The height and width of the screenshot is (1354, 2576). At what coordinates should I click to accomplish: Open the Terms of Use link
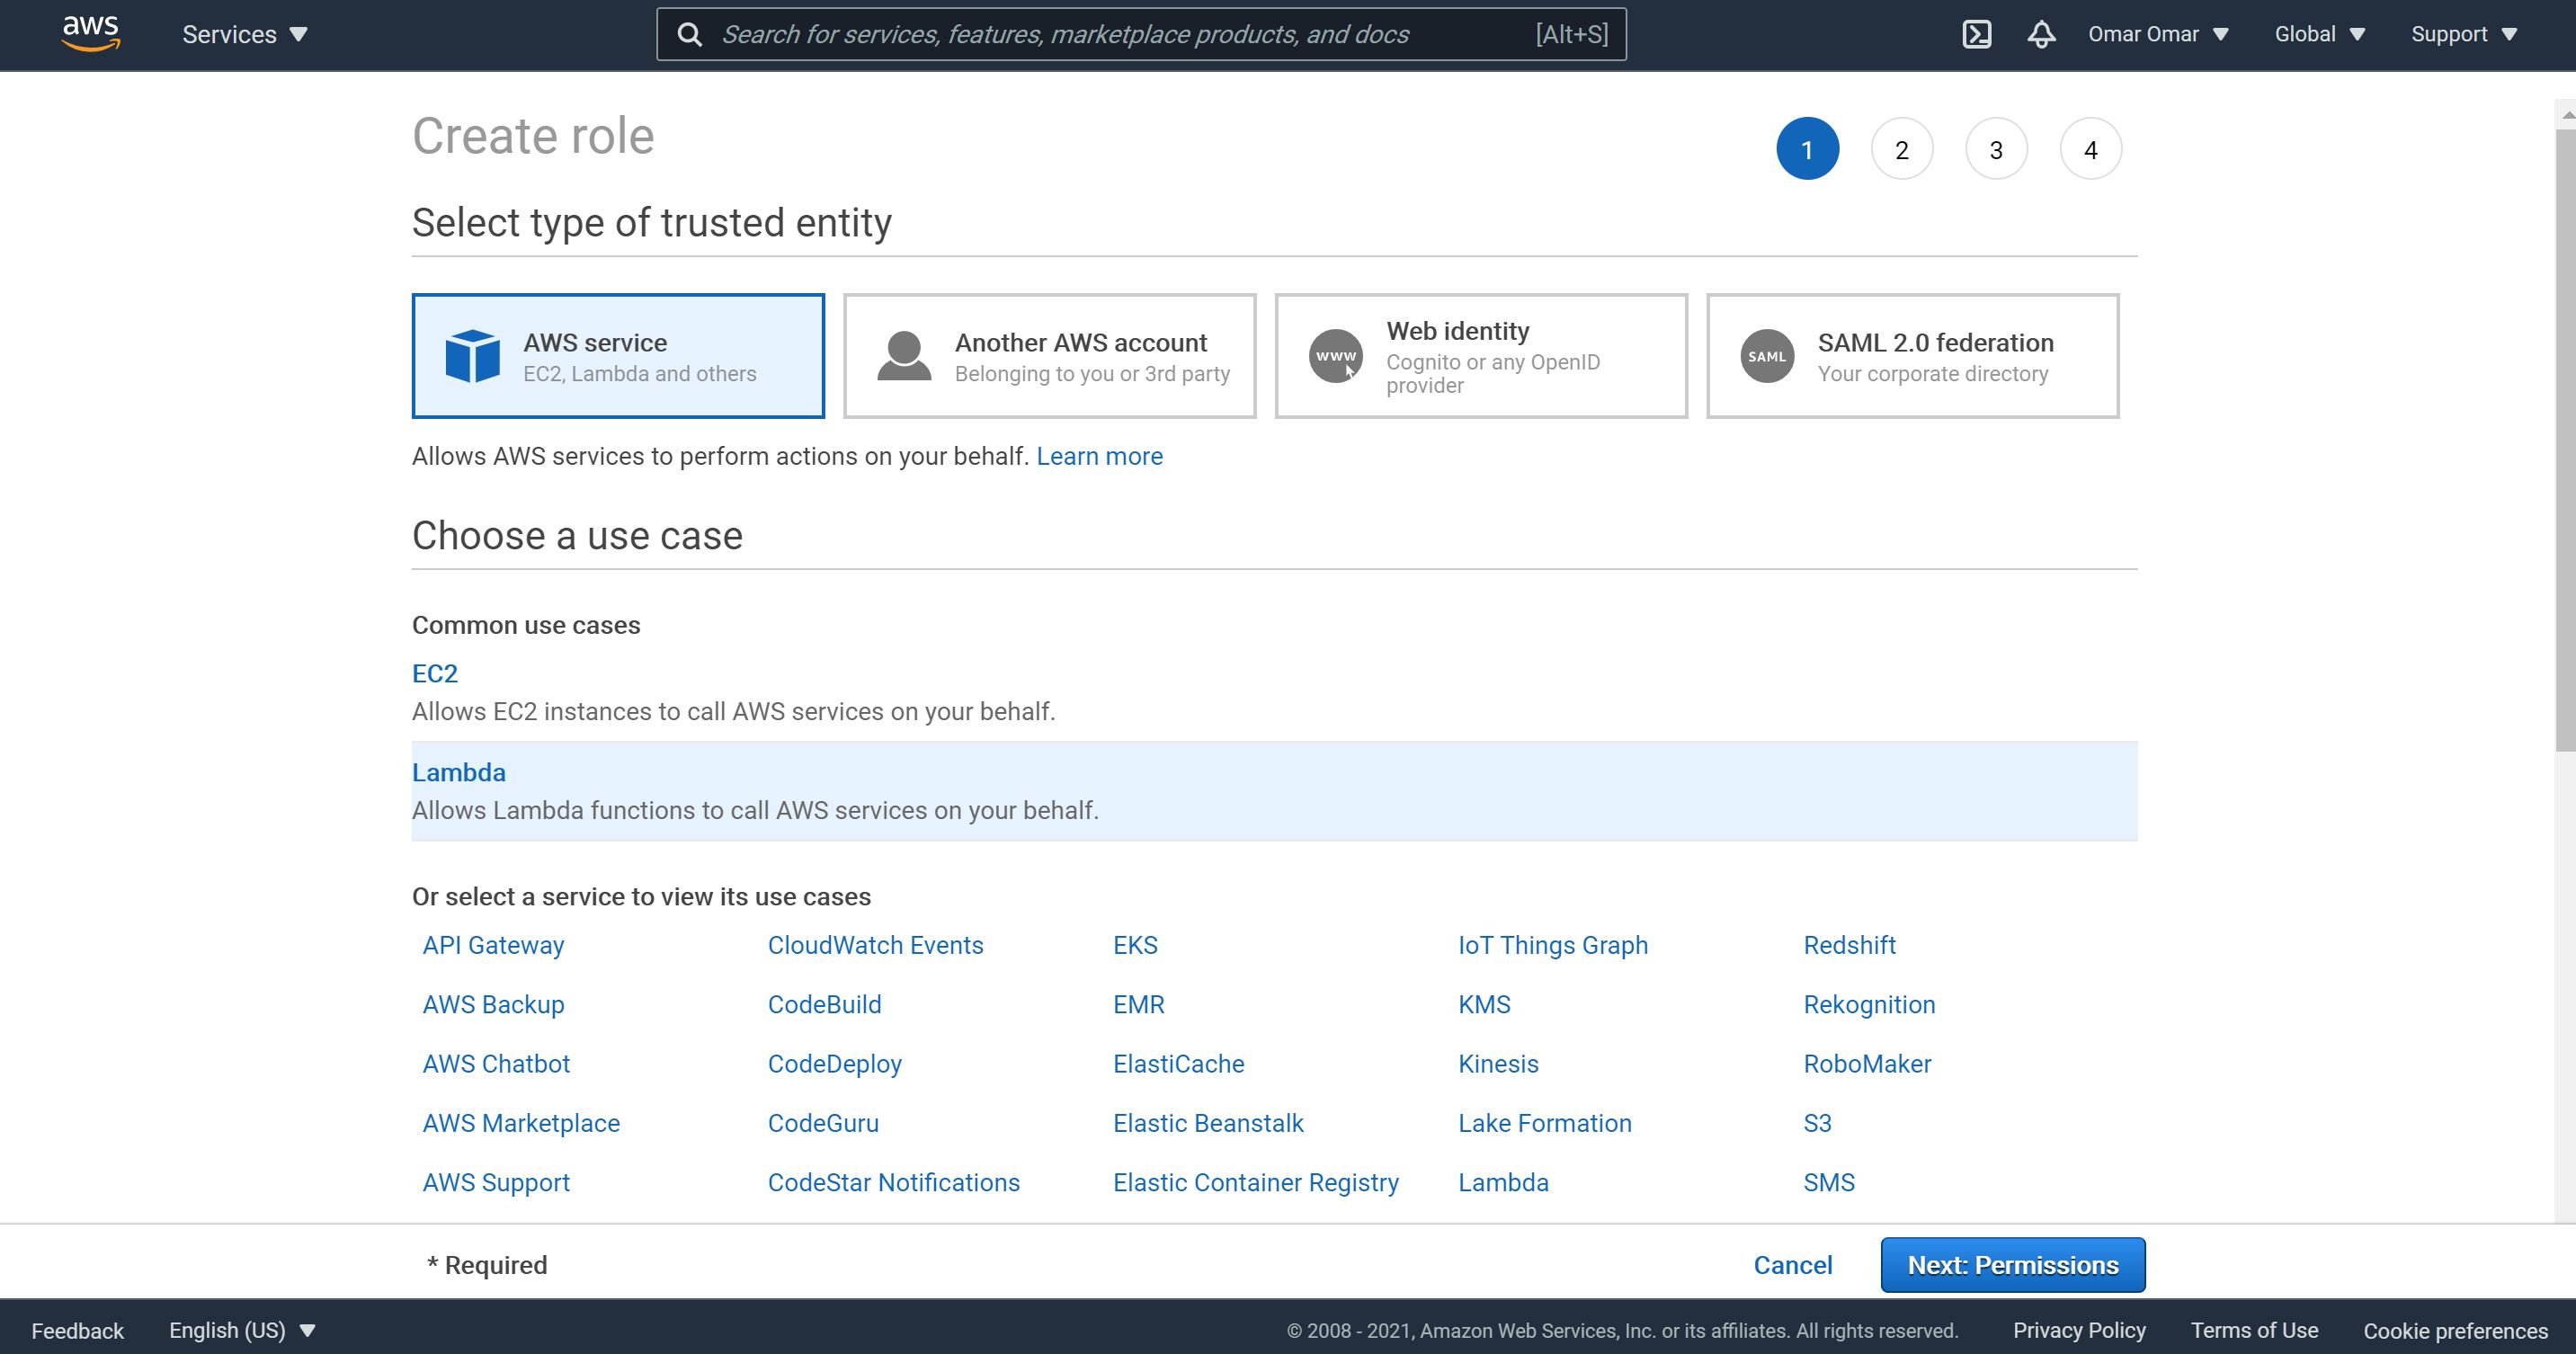tap(2254, 1330)
